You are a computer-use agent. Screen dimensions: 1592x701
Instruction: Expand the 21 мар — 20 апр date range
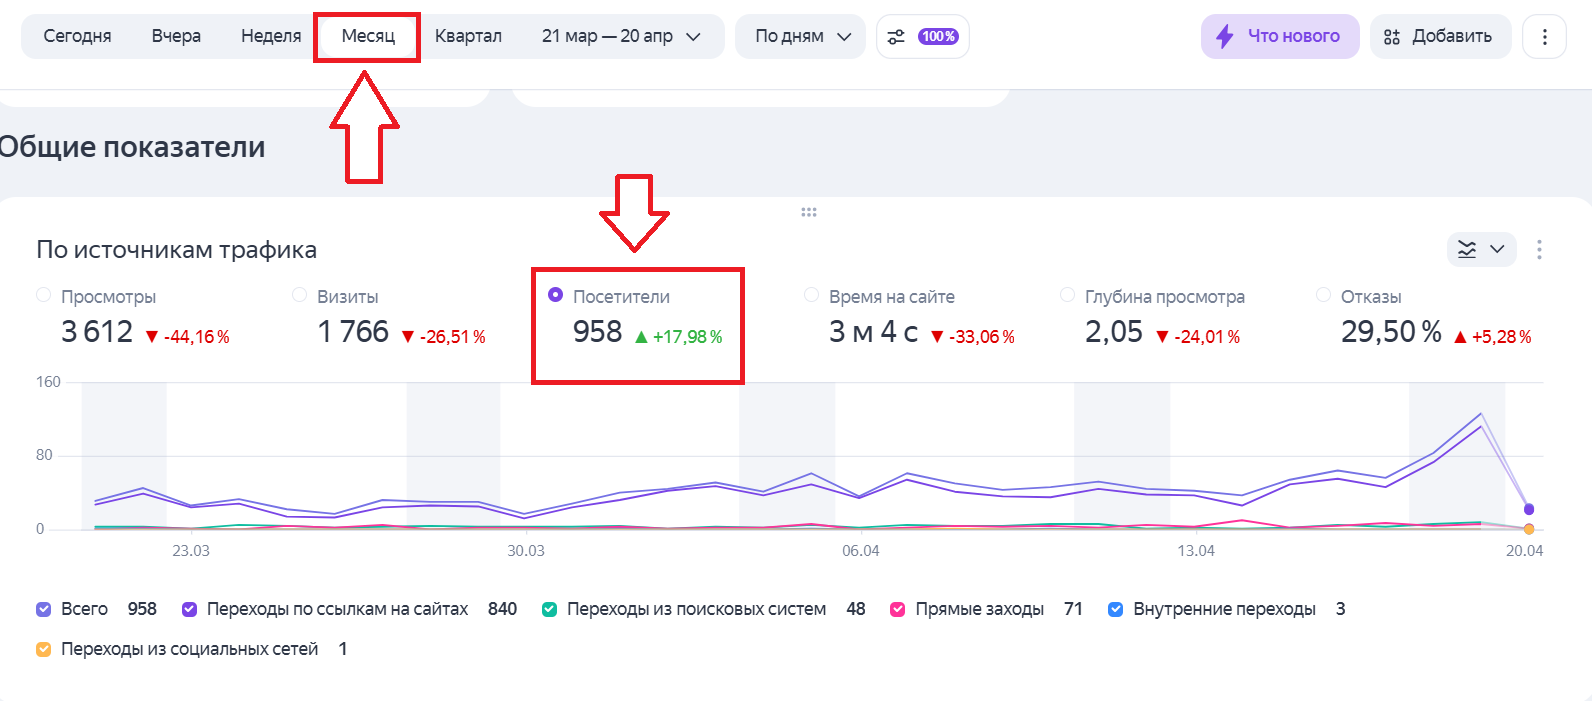tap(620, 37)
